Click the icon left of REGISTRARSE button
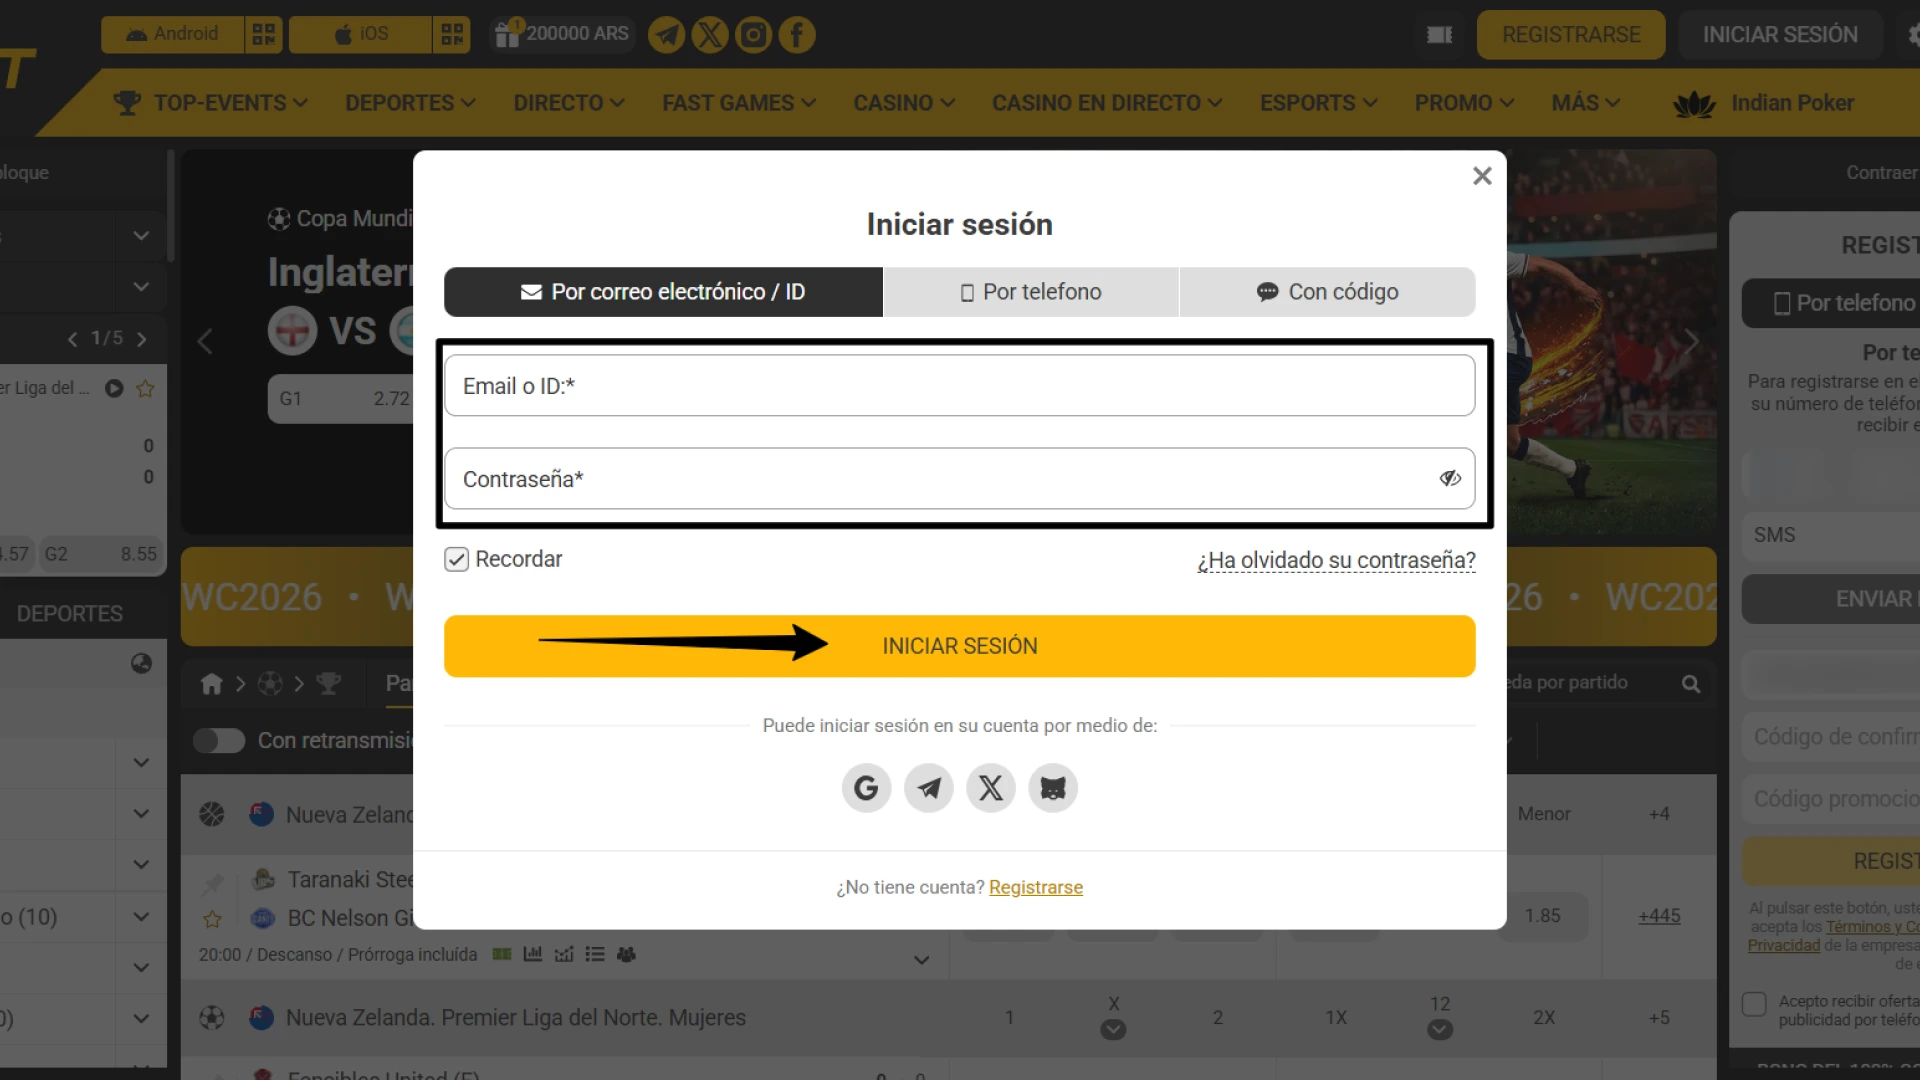This screenshot has height=1080, width=1920. pos(1440,35)
